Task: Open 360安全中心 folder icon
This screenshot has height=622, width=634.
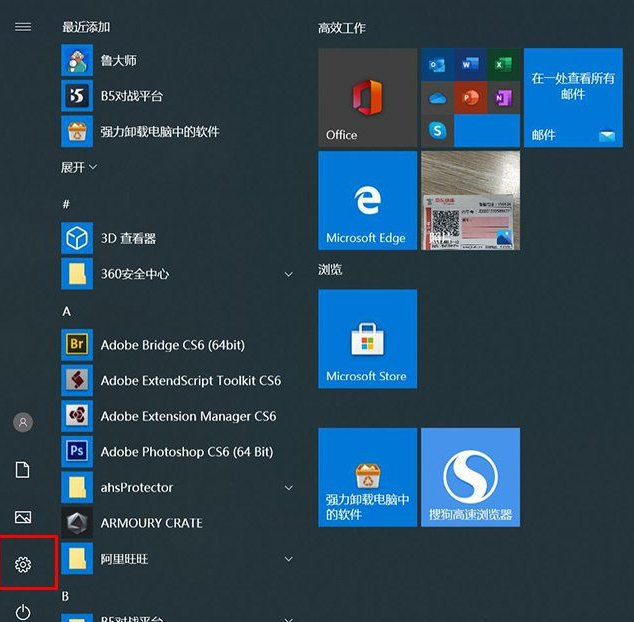Action: (x=77, y=274)
